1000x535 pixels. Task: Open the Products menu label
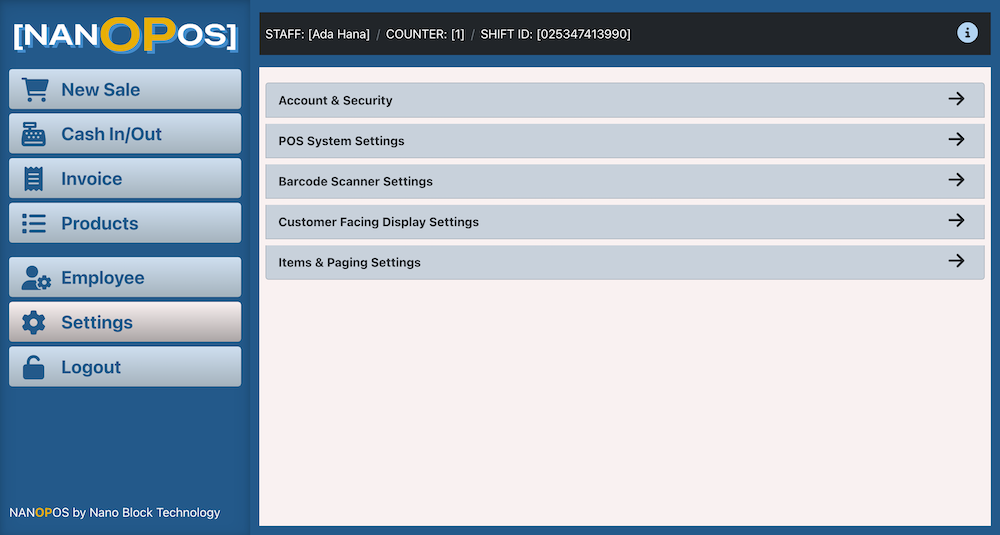tap(99, 224)
